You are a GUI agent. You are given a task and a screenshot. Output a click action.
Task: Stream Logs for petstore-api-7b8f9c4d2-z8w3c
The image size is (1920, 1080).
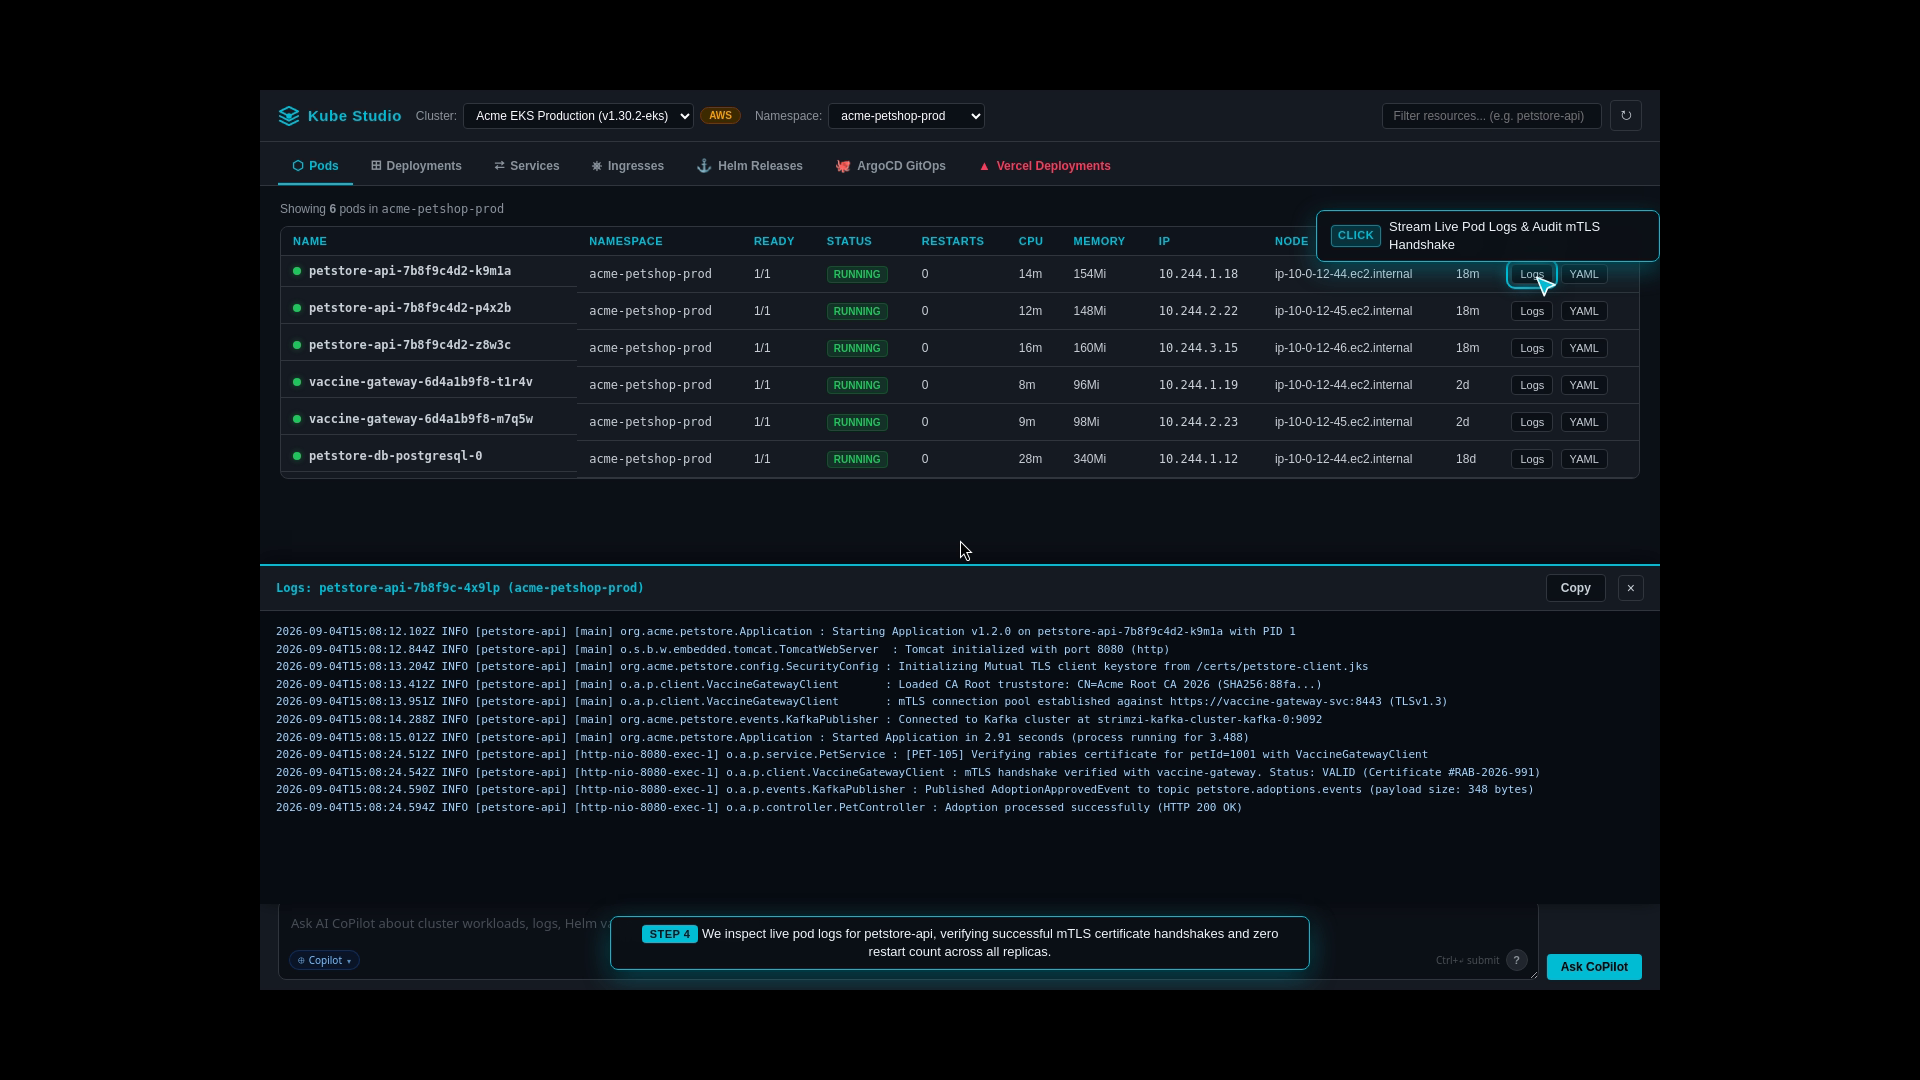(1531, 348)
